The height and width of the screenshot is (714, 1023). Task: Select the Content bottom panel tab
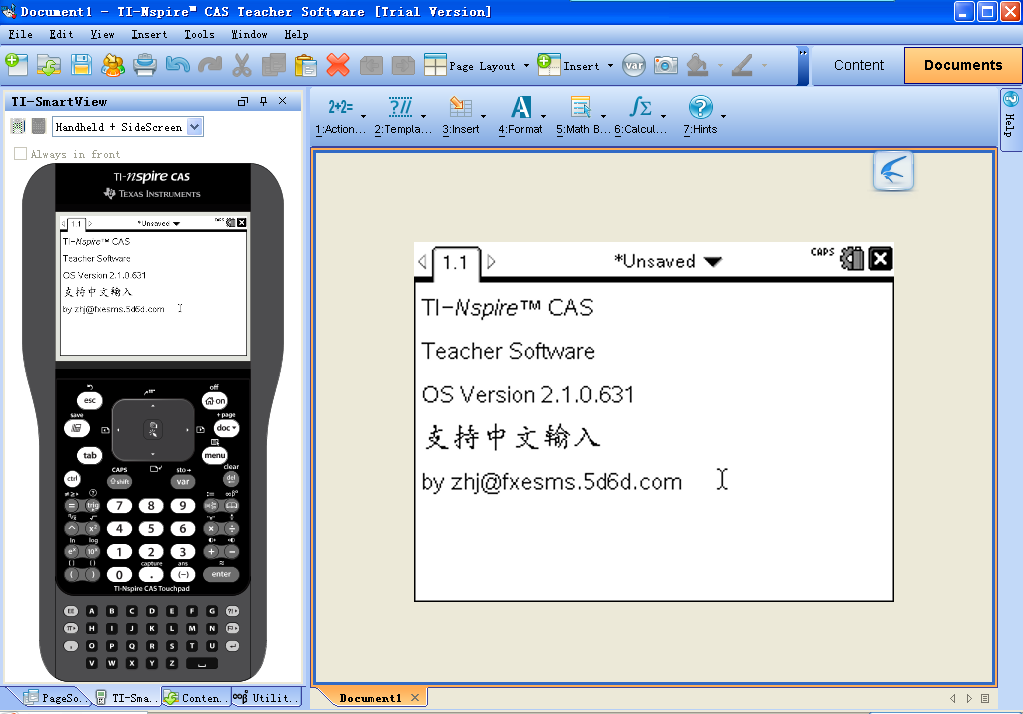tap(194, 698)
